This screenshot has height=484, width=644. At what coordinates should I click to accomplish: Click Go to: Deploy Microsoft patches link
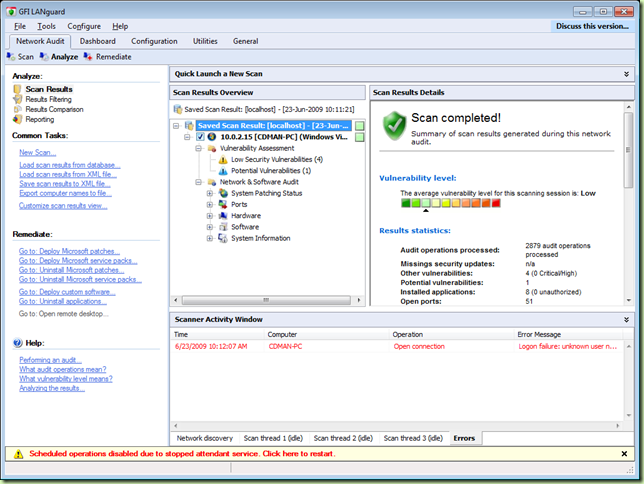pos(69,251)
